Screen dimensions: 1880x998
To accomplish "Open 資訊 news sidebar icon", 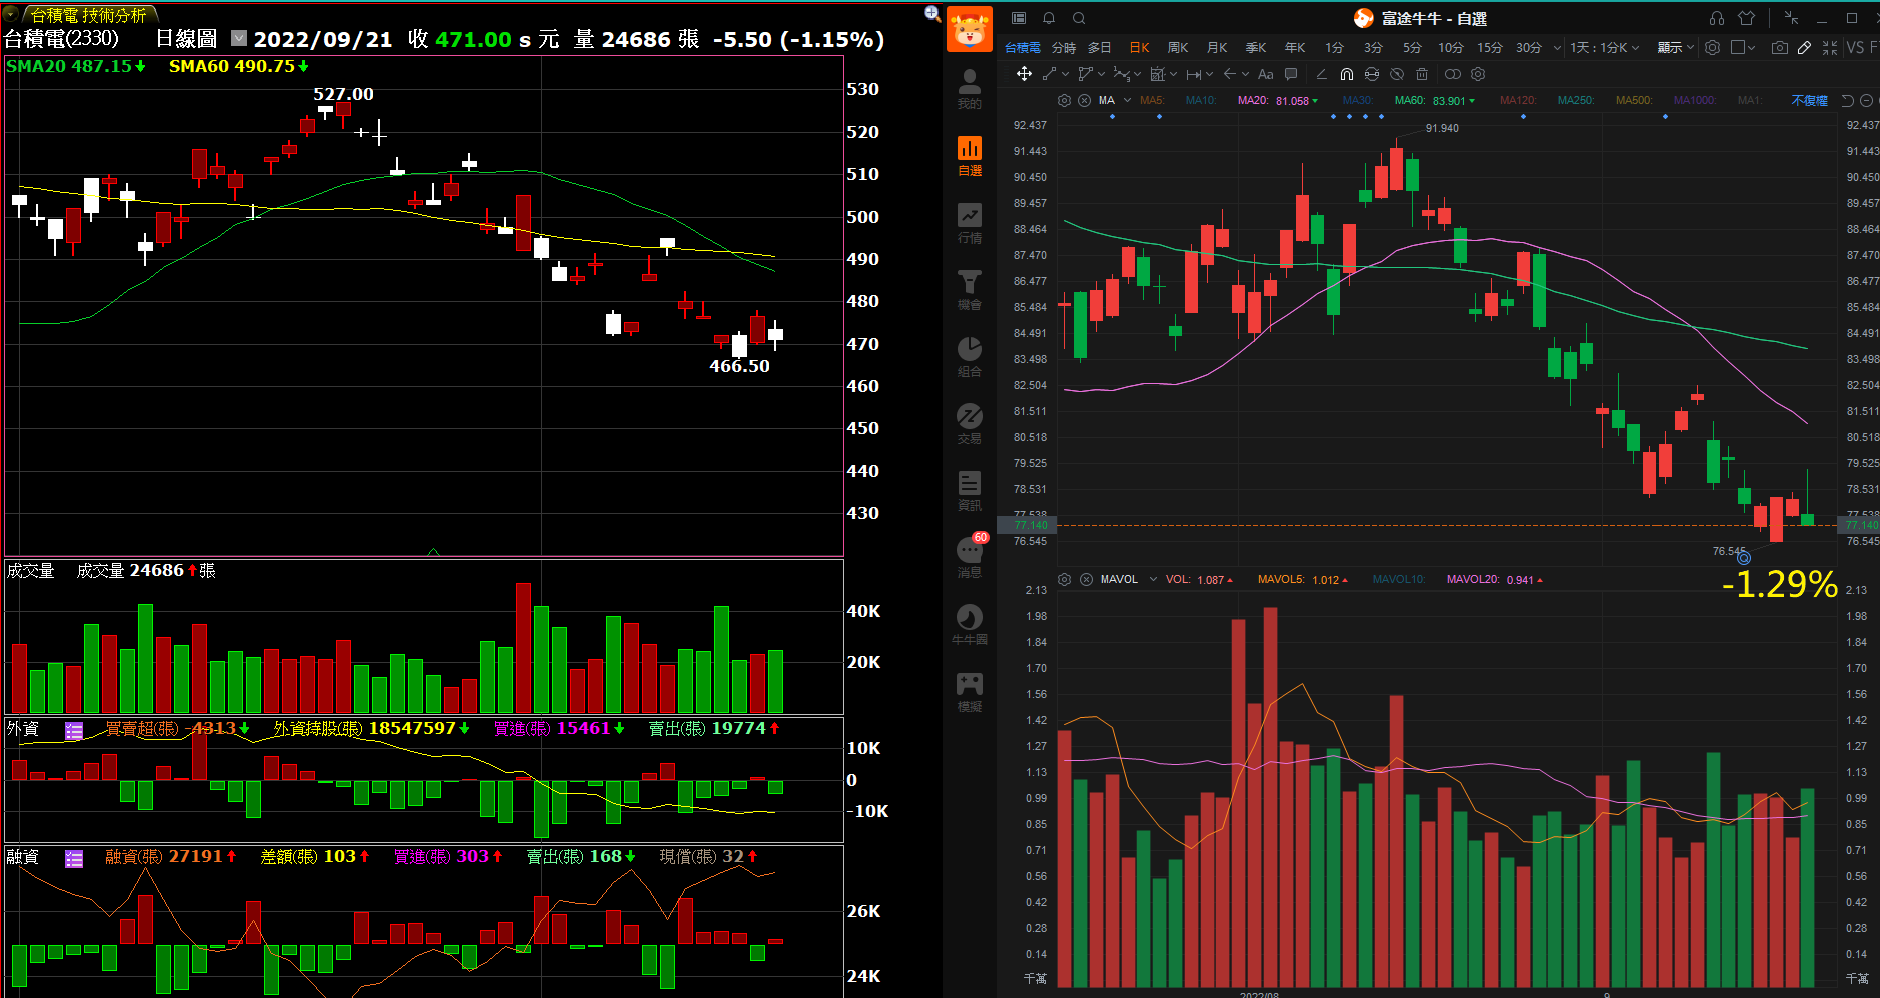I will (969, 491).
